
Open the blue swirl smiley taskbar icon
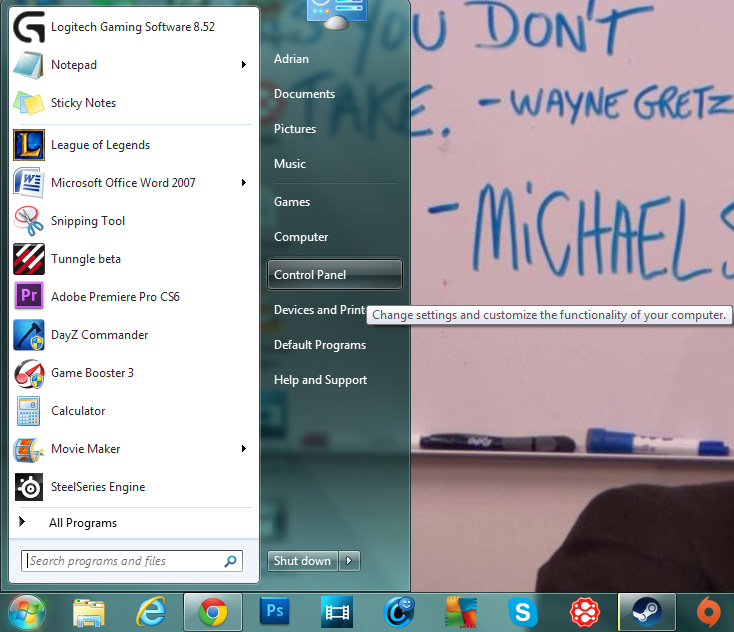pos(399,612)
